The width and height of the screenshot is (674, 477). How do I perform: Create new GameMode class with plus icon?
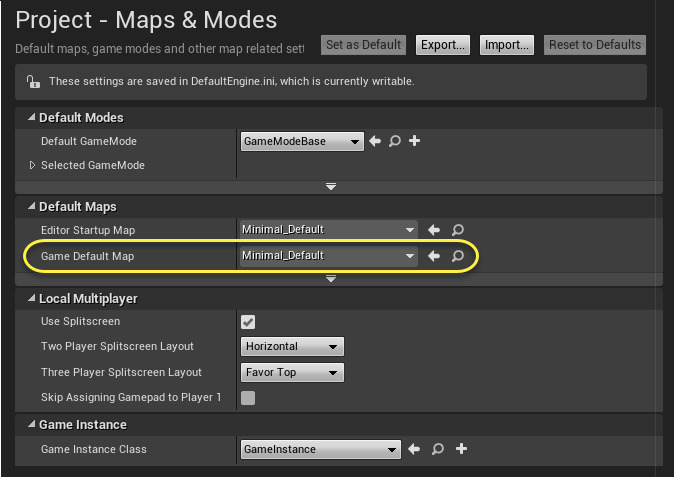point(414,141)
